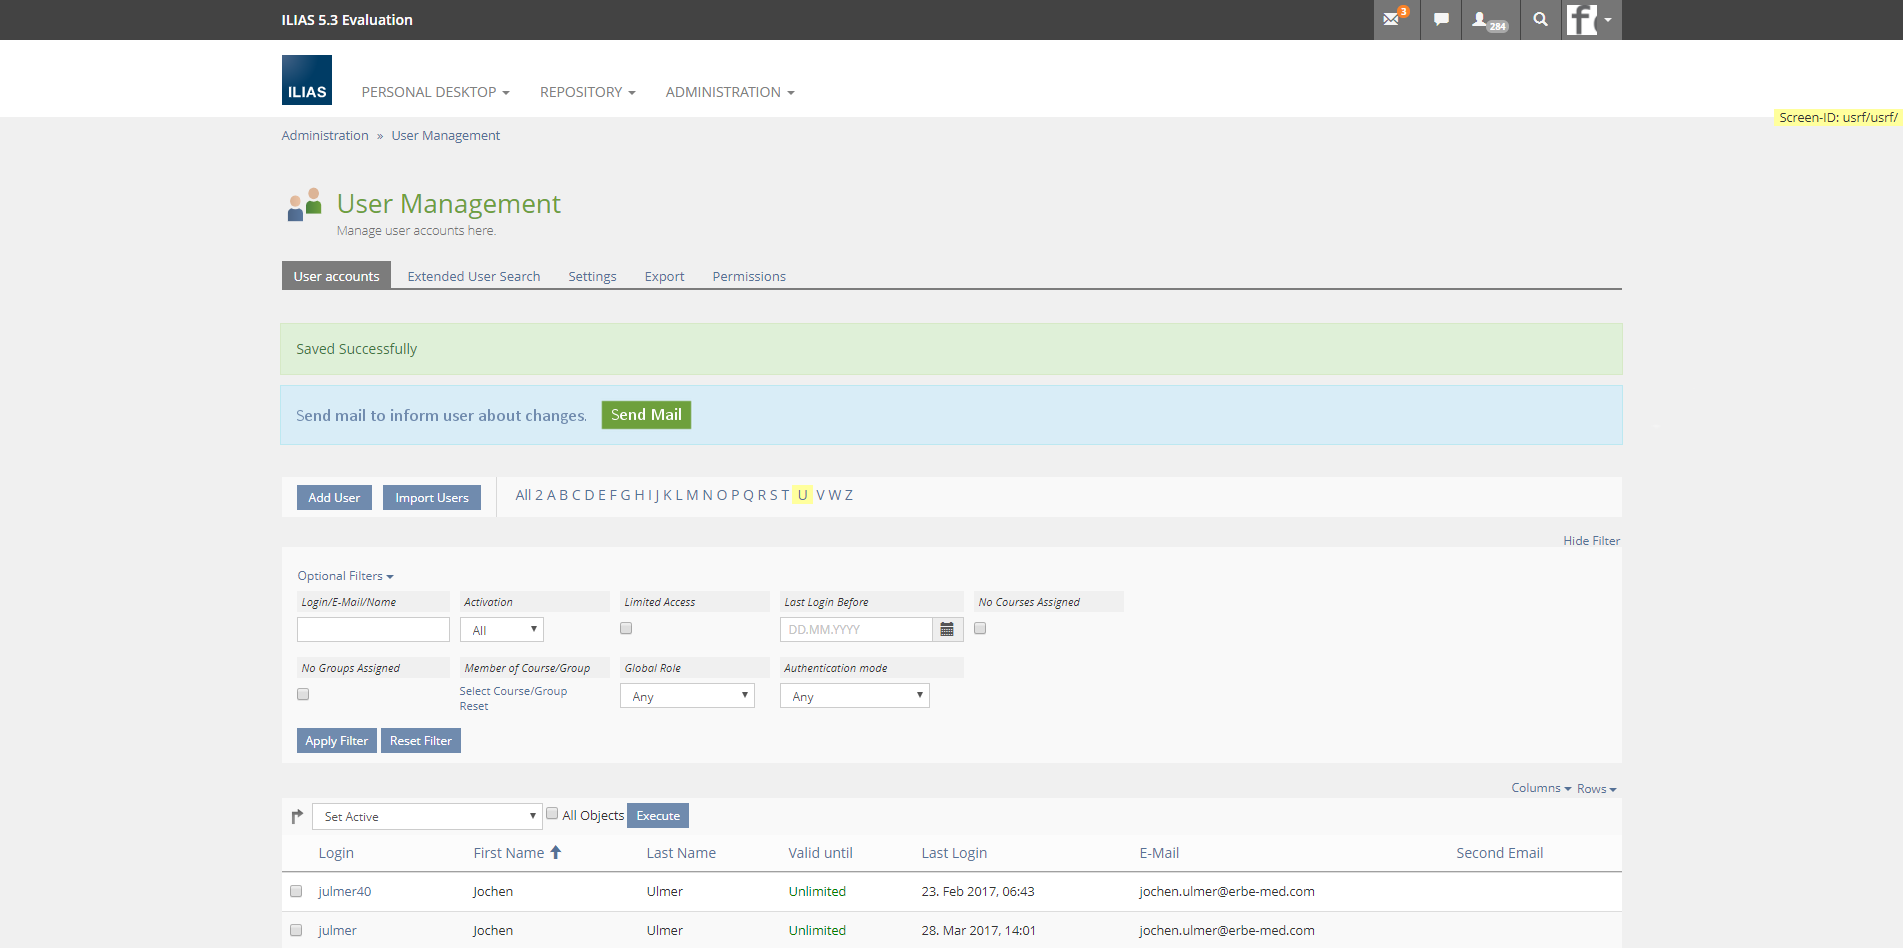Image resolution: width=1903 pixels, height=948 pixels.
Task: Click the chat speech bubble icon
Action: pos(1441,19)
